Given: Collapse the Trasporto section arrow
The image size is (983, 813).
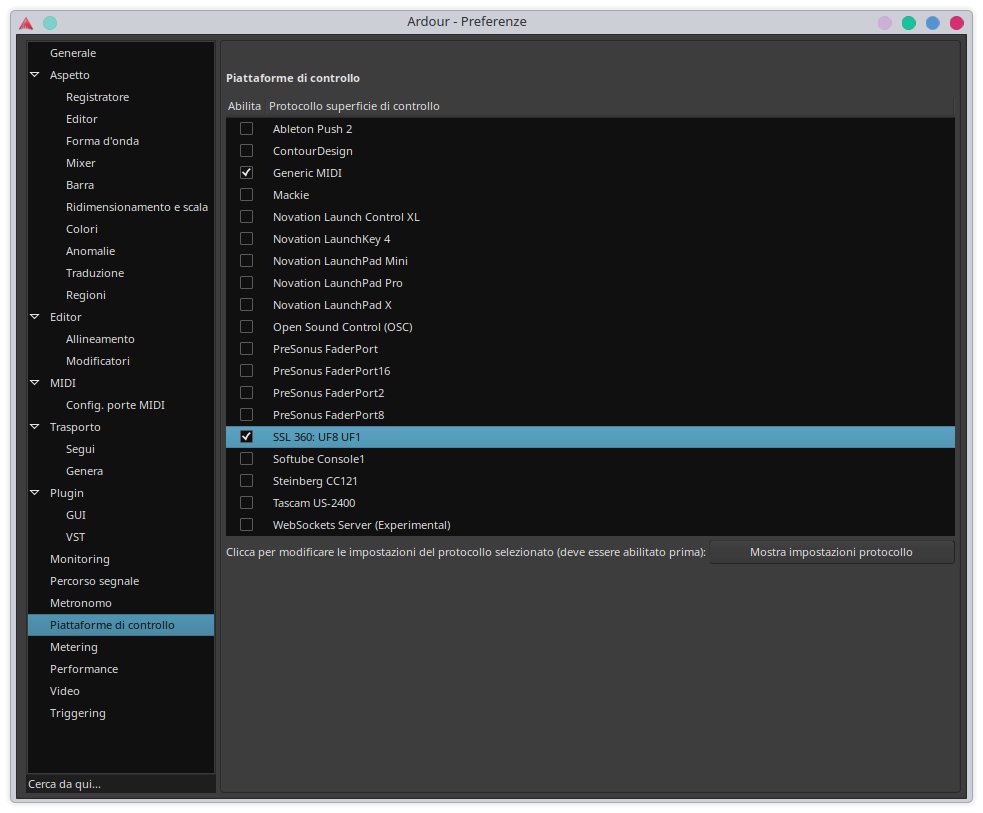Looking at the screenshot, I should click(35, 427).
